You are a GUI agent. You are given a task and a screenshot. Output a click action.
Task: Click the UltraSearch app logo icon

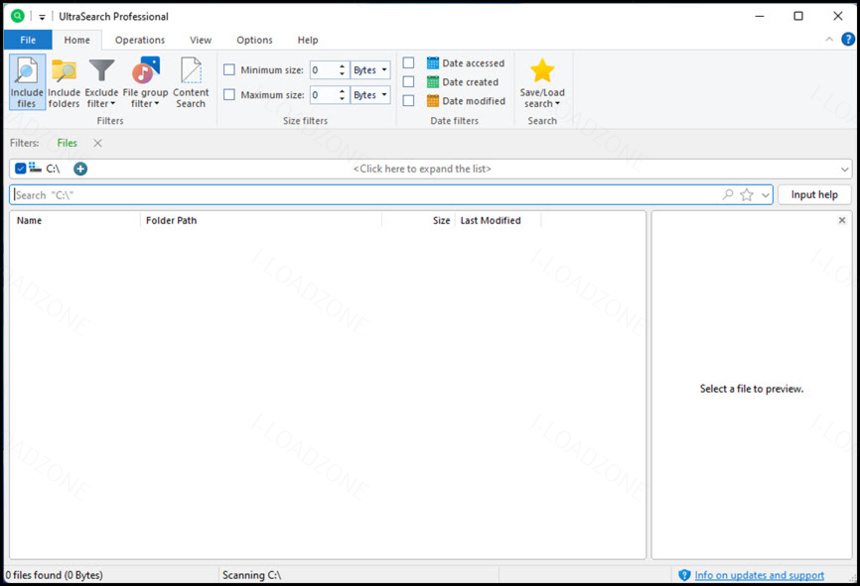coord(18,16)
